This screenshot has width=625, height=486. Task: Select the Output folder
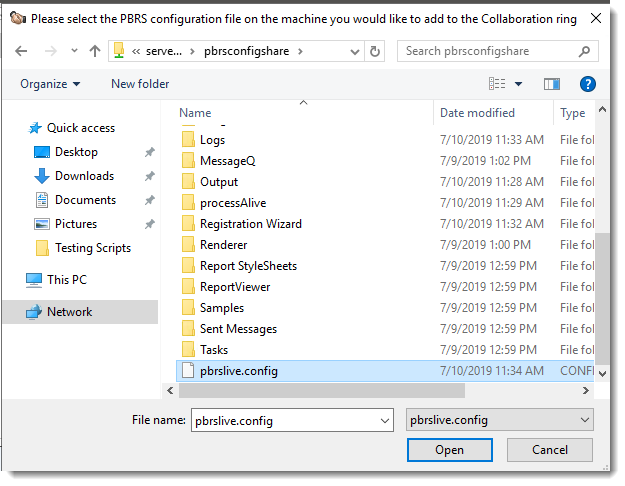coord(218,182)
